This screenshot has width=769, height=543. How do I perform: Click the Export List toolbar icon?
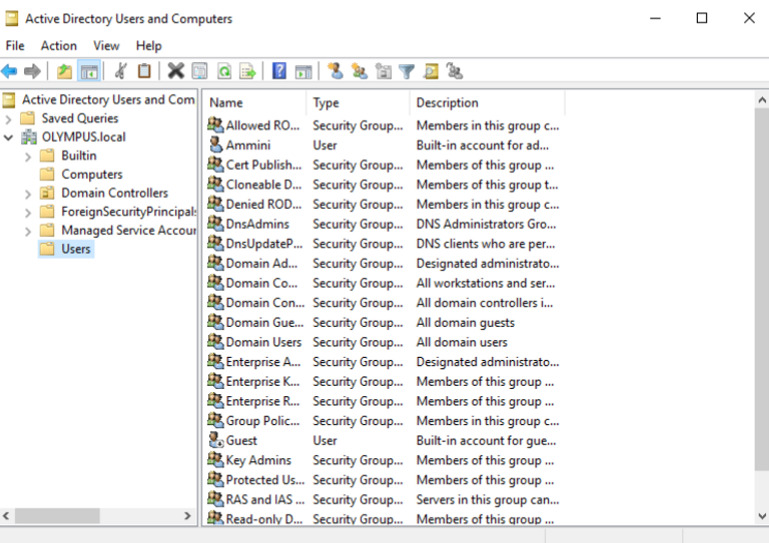(x=247, y=71)
